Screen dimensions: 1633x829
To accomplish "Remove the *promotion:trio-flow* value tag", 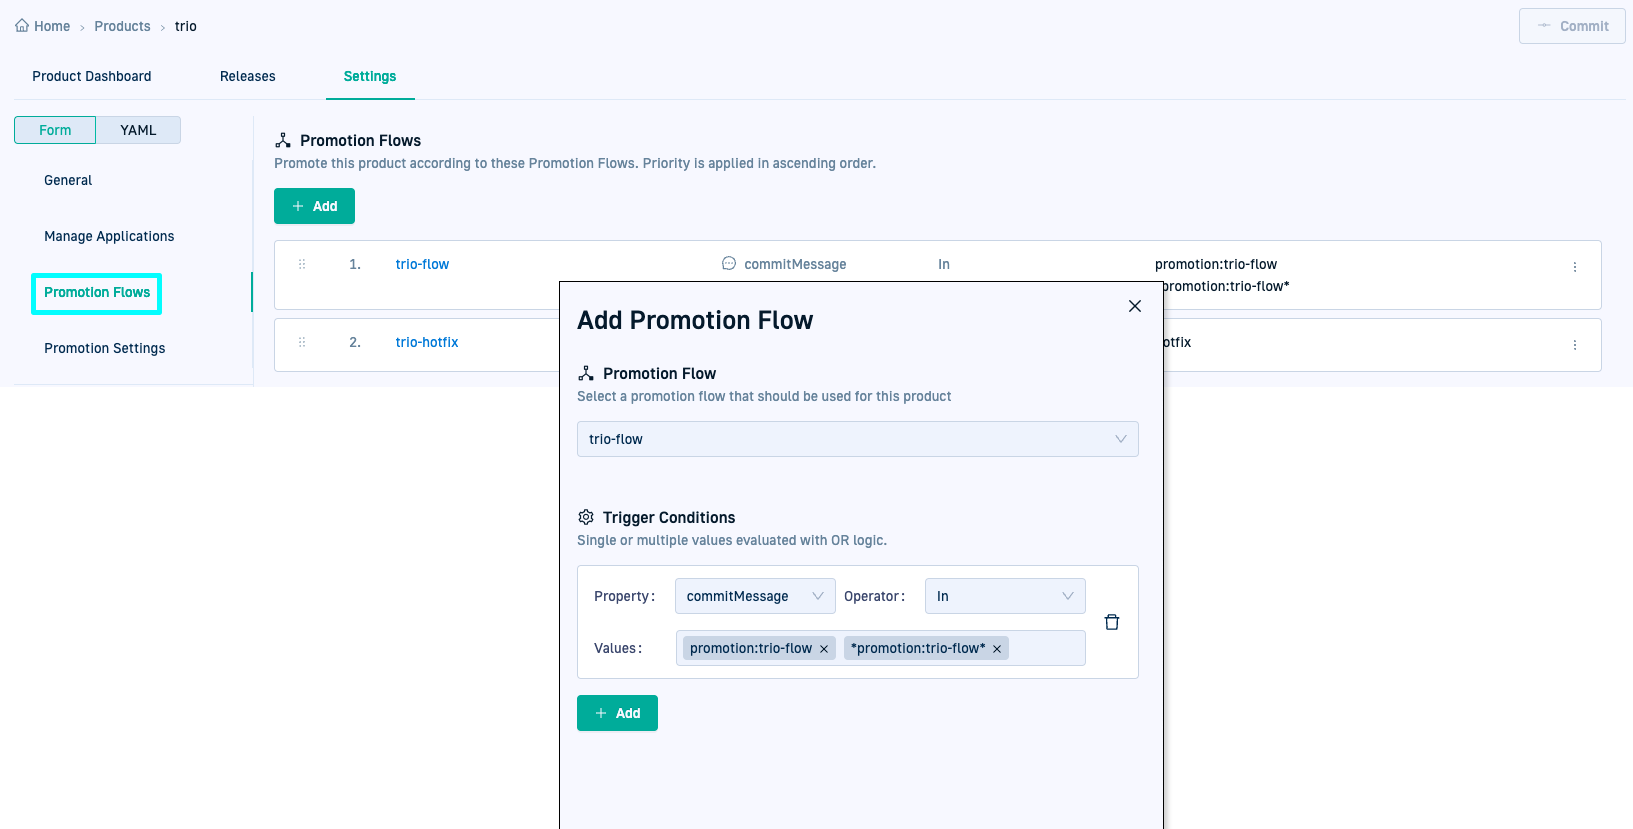I will pos(997,649).
